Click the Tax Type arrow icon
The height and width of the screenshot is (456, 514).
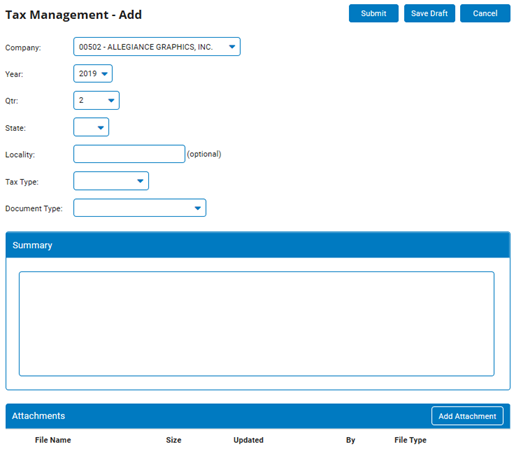coord(140,181)
